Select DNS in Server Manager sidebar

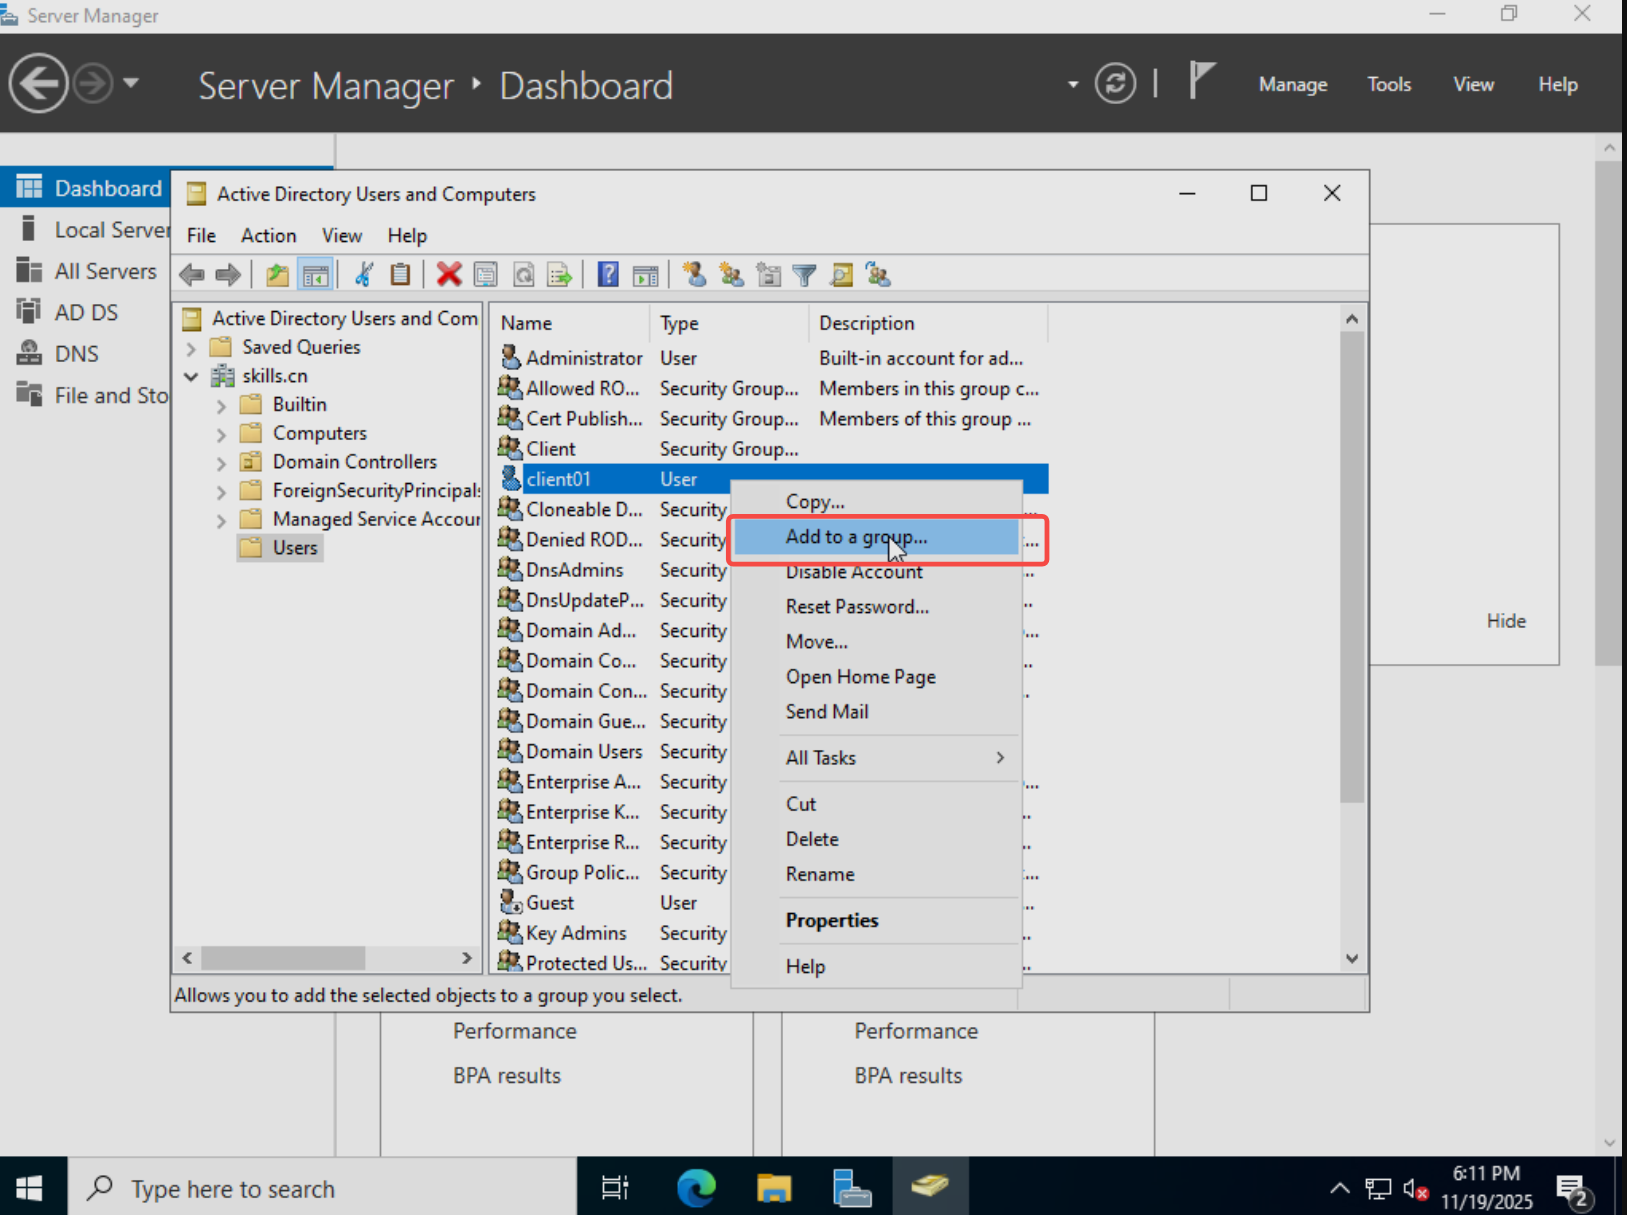pos(86,354)
